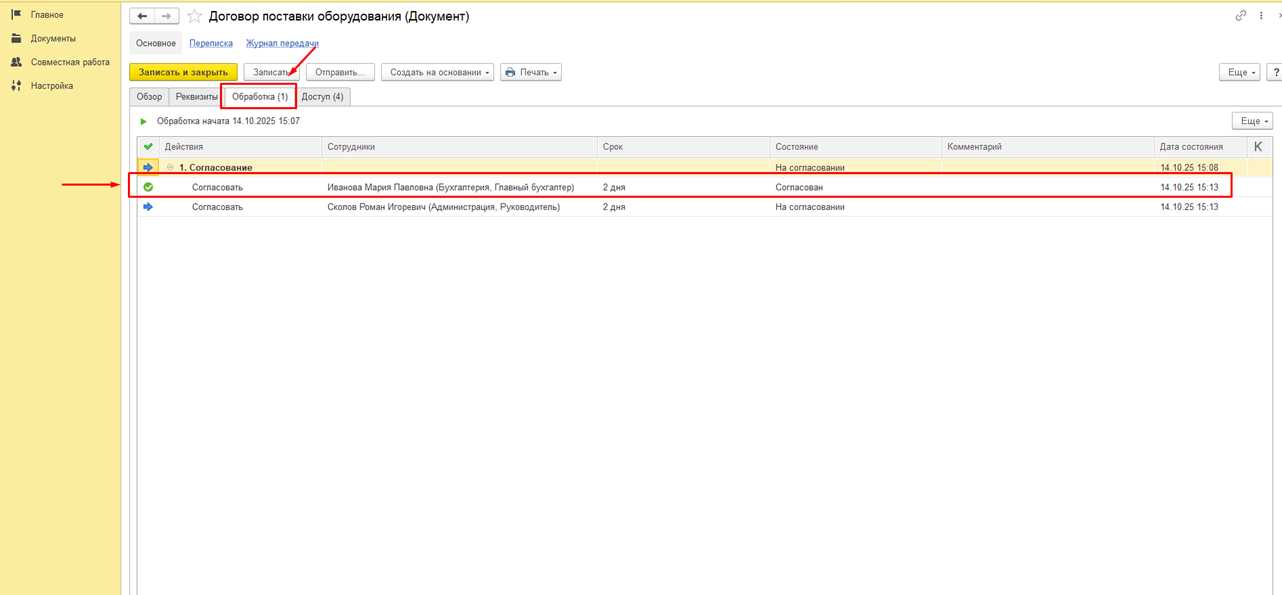Click blue arrow icon in Согласование group row
Image resolution: width=1282 pixels, height=595 pixels.
[148, 168]
